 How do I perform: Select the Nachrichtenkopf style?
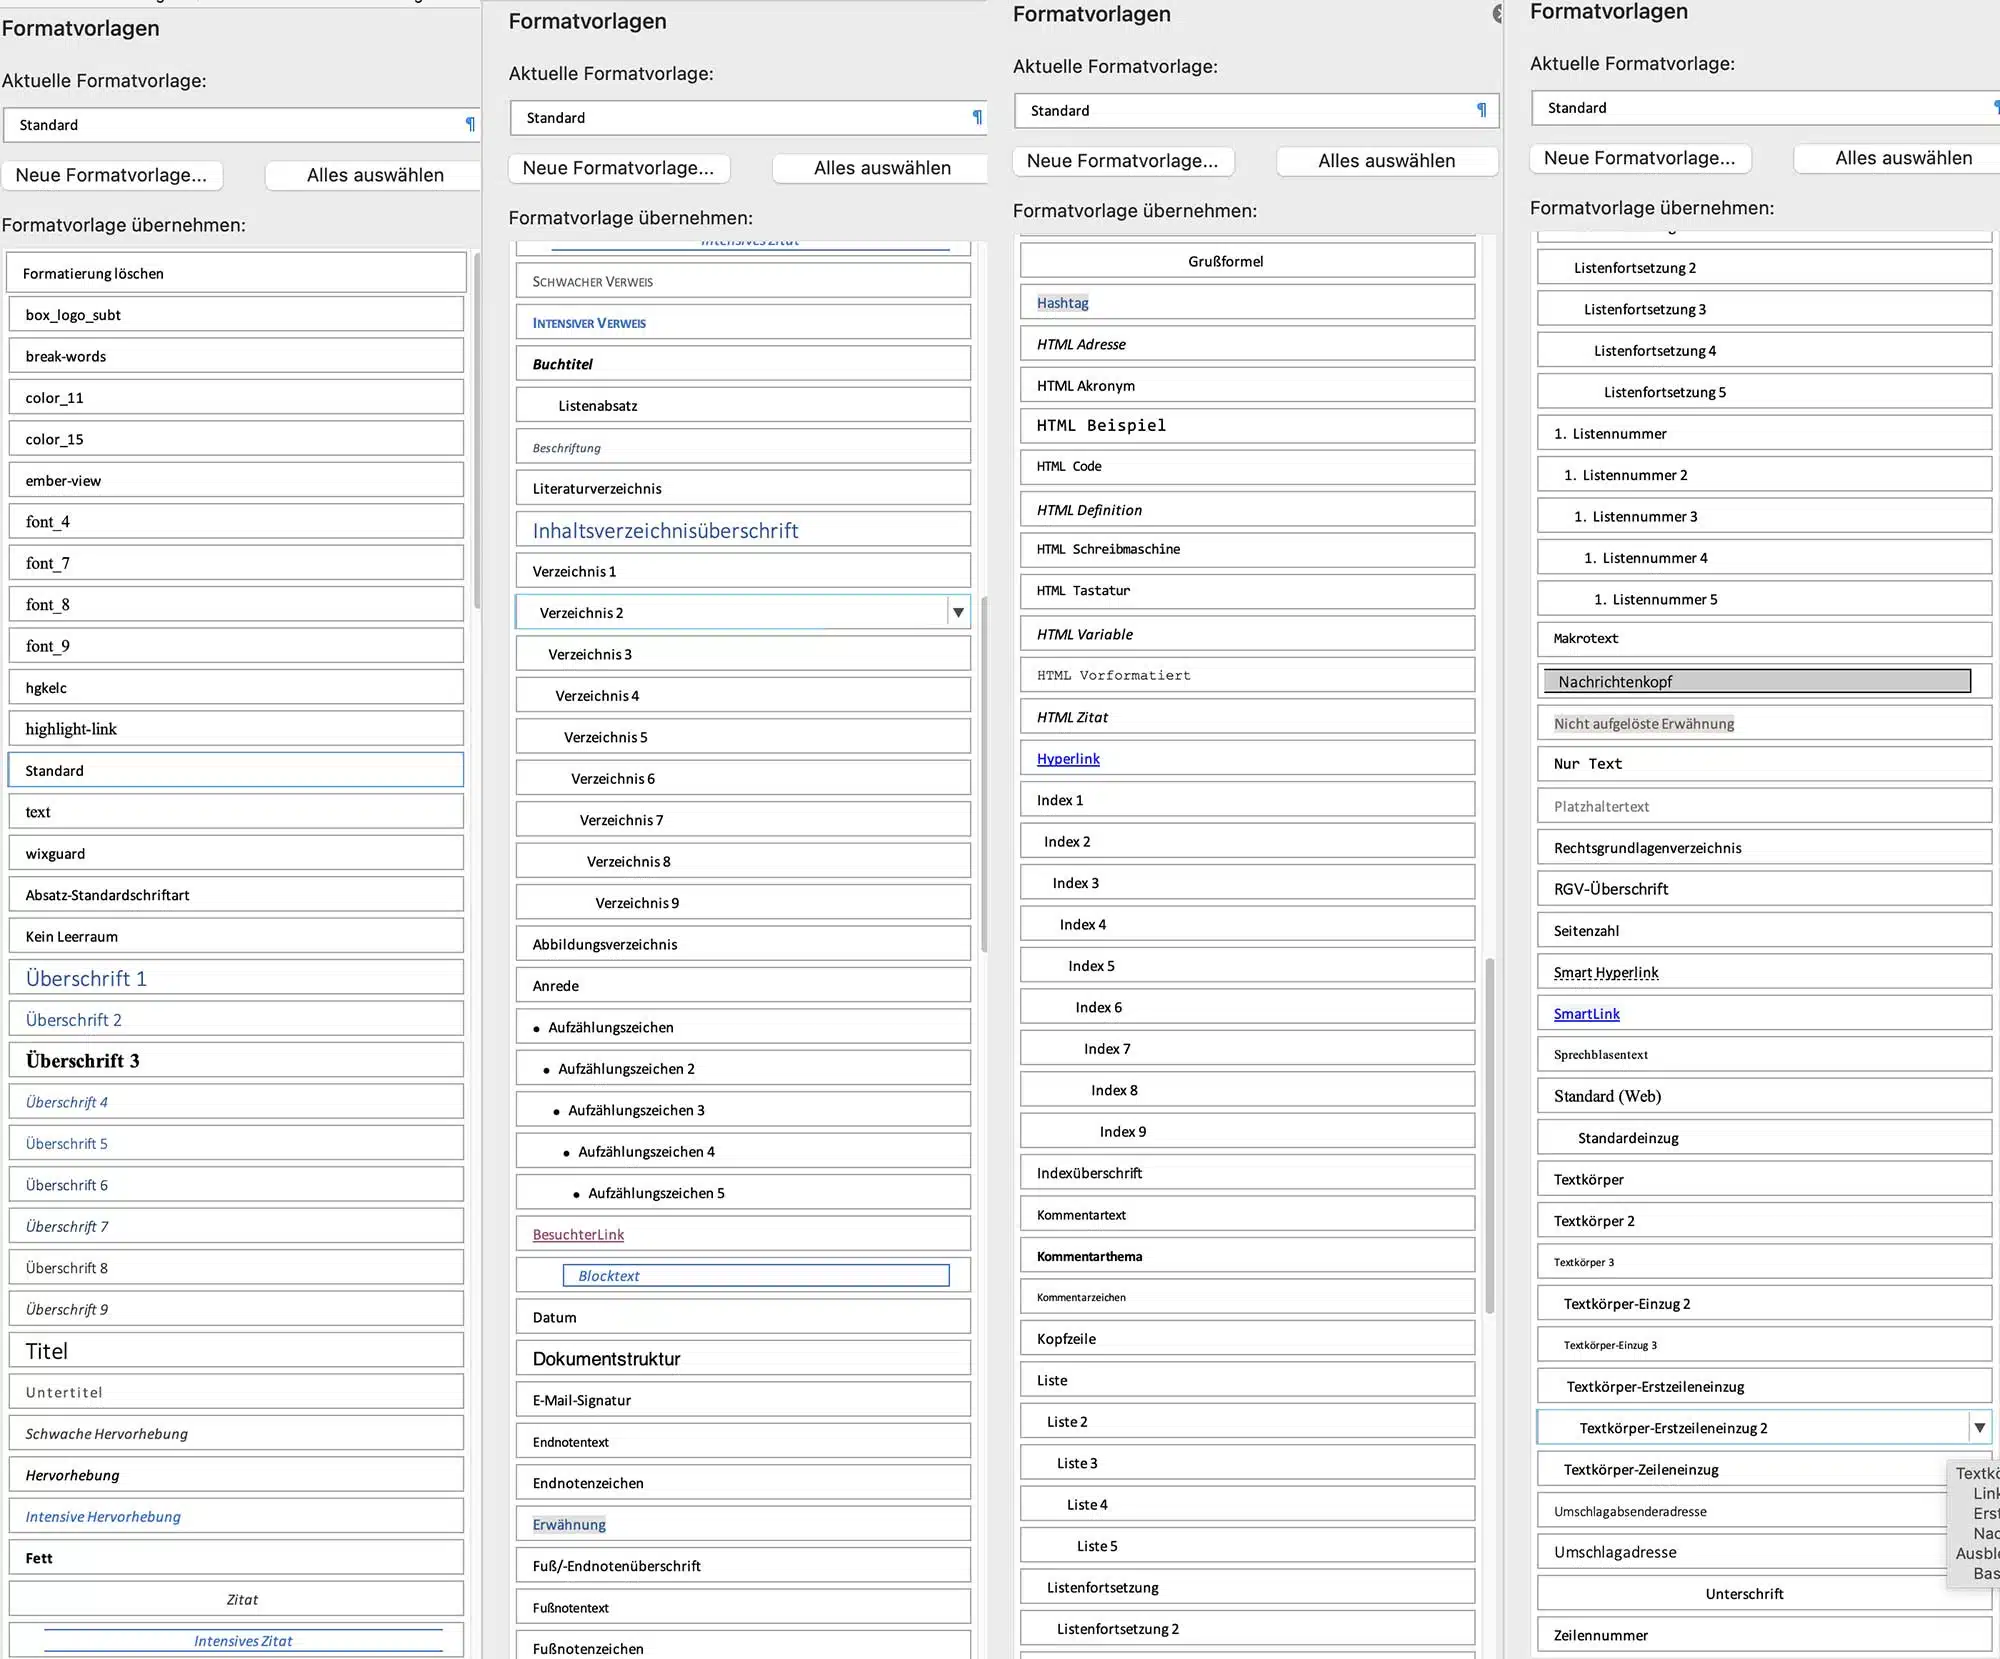[1764, 682]
